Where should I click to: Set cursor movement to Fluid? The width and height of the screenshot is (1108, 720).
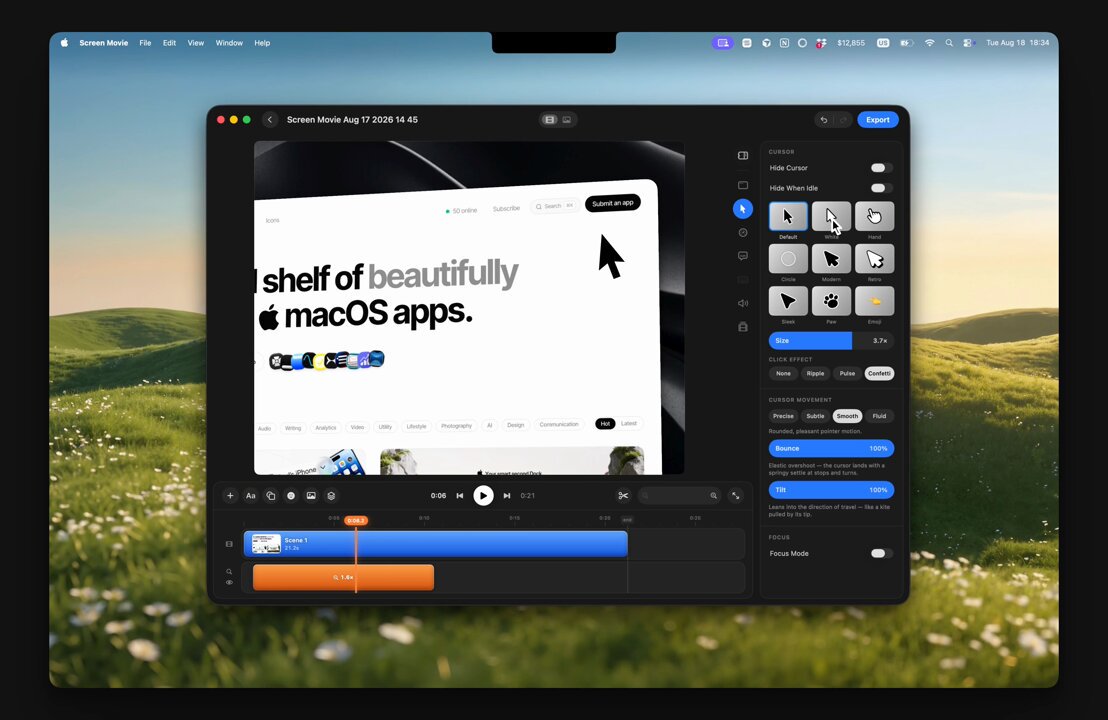pyautogui.click(x=879, y=416)
